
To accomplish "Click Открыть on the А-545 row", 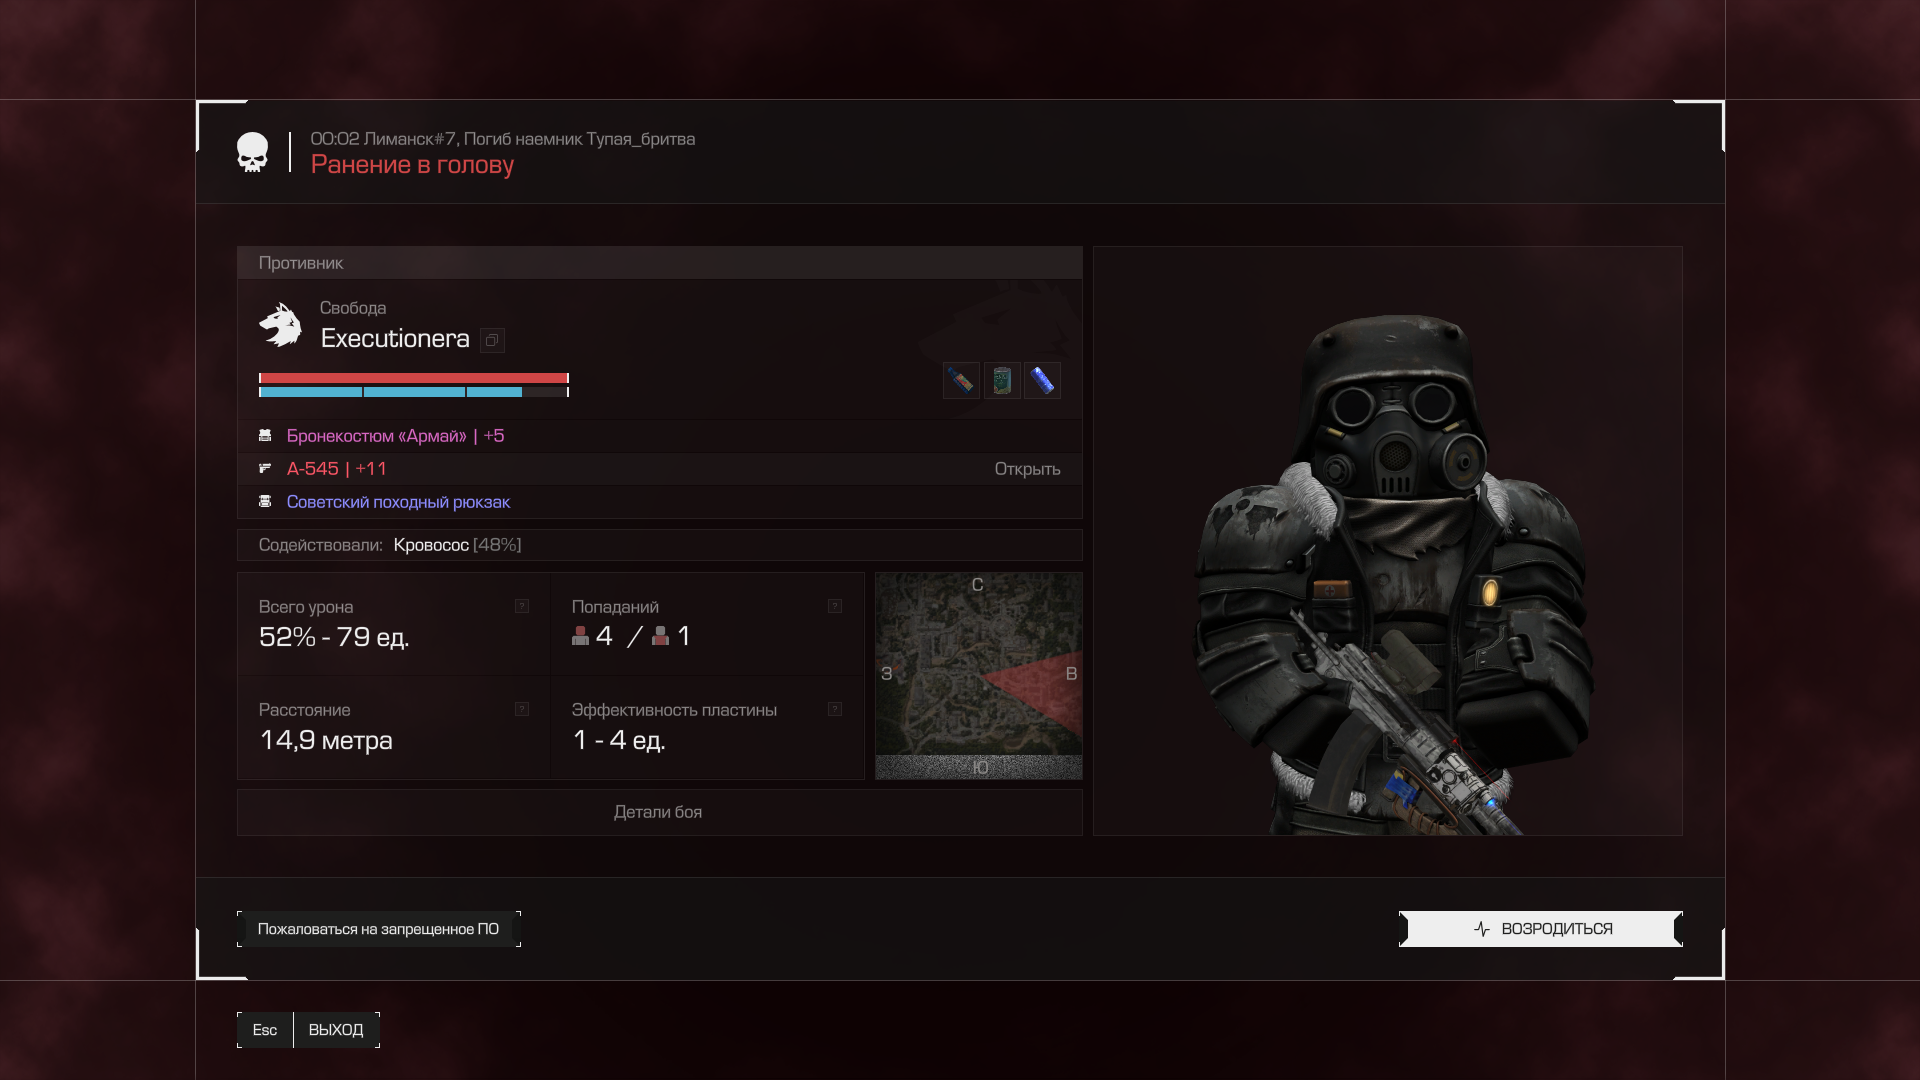I will click(1027, 469).
